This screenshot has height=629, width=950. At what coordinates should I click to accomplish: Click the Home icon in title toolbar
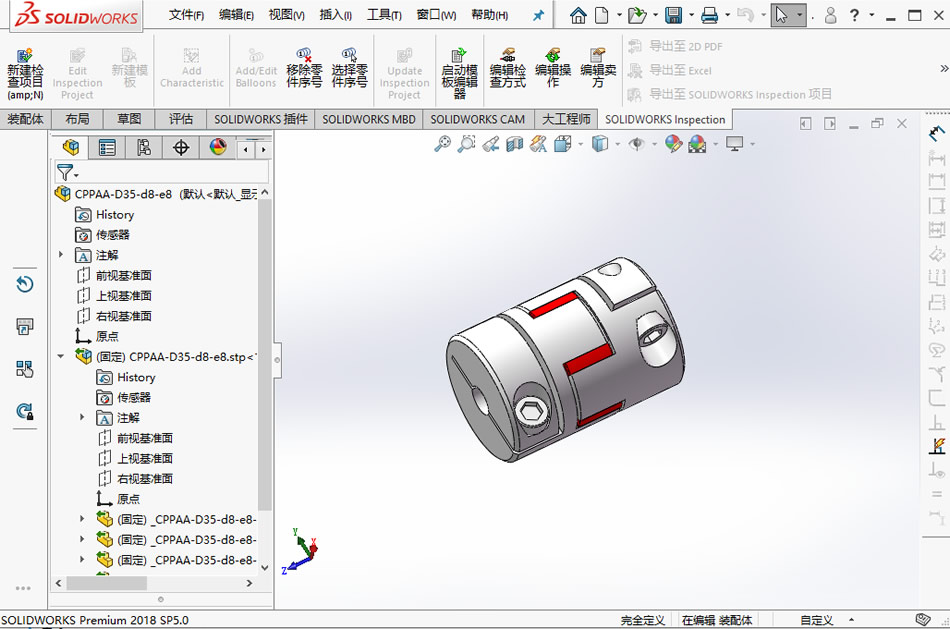578,15
